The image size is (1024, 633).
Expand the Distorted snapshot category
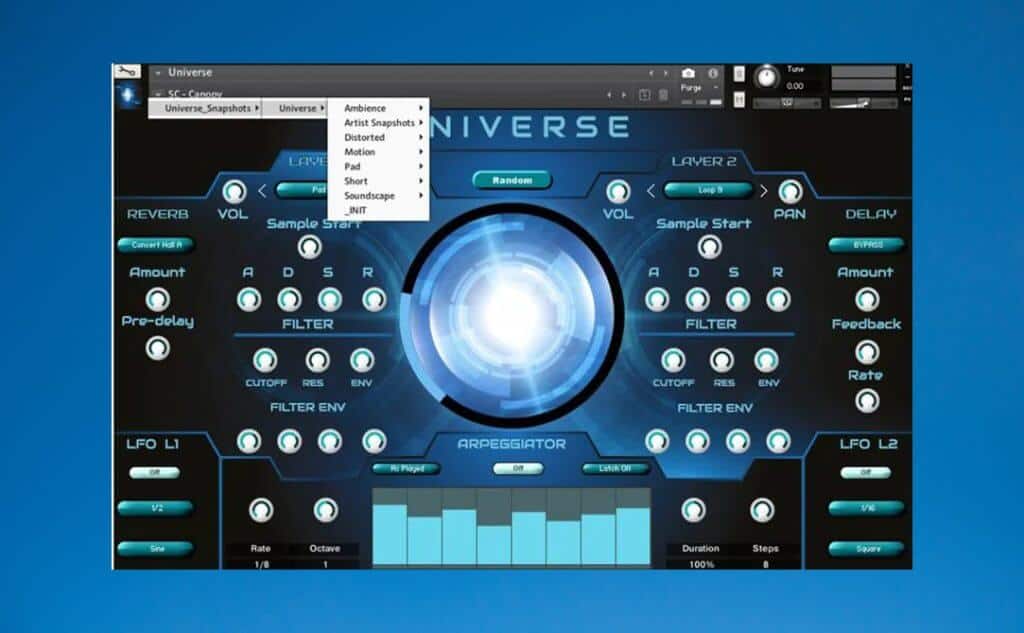pos(379,137)
